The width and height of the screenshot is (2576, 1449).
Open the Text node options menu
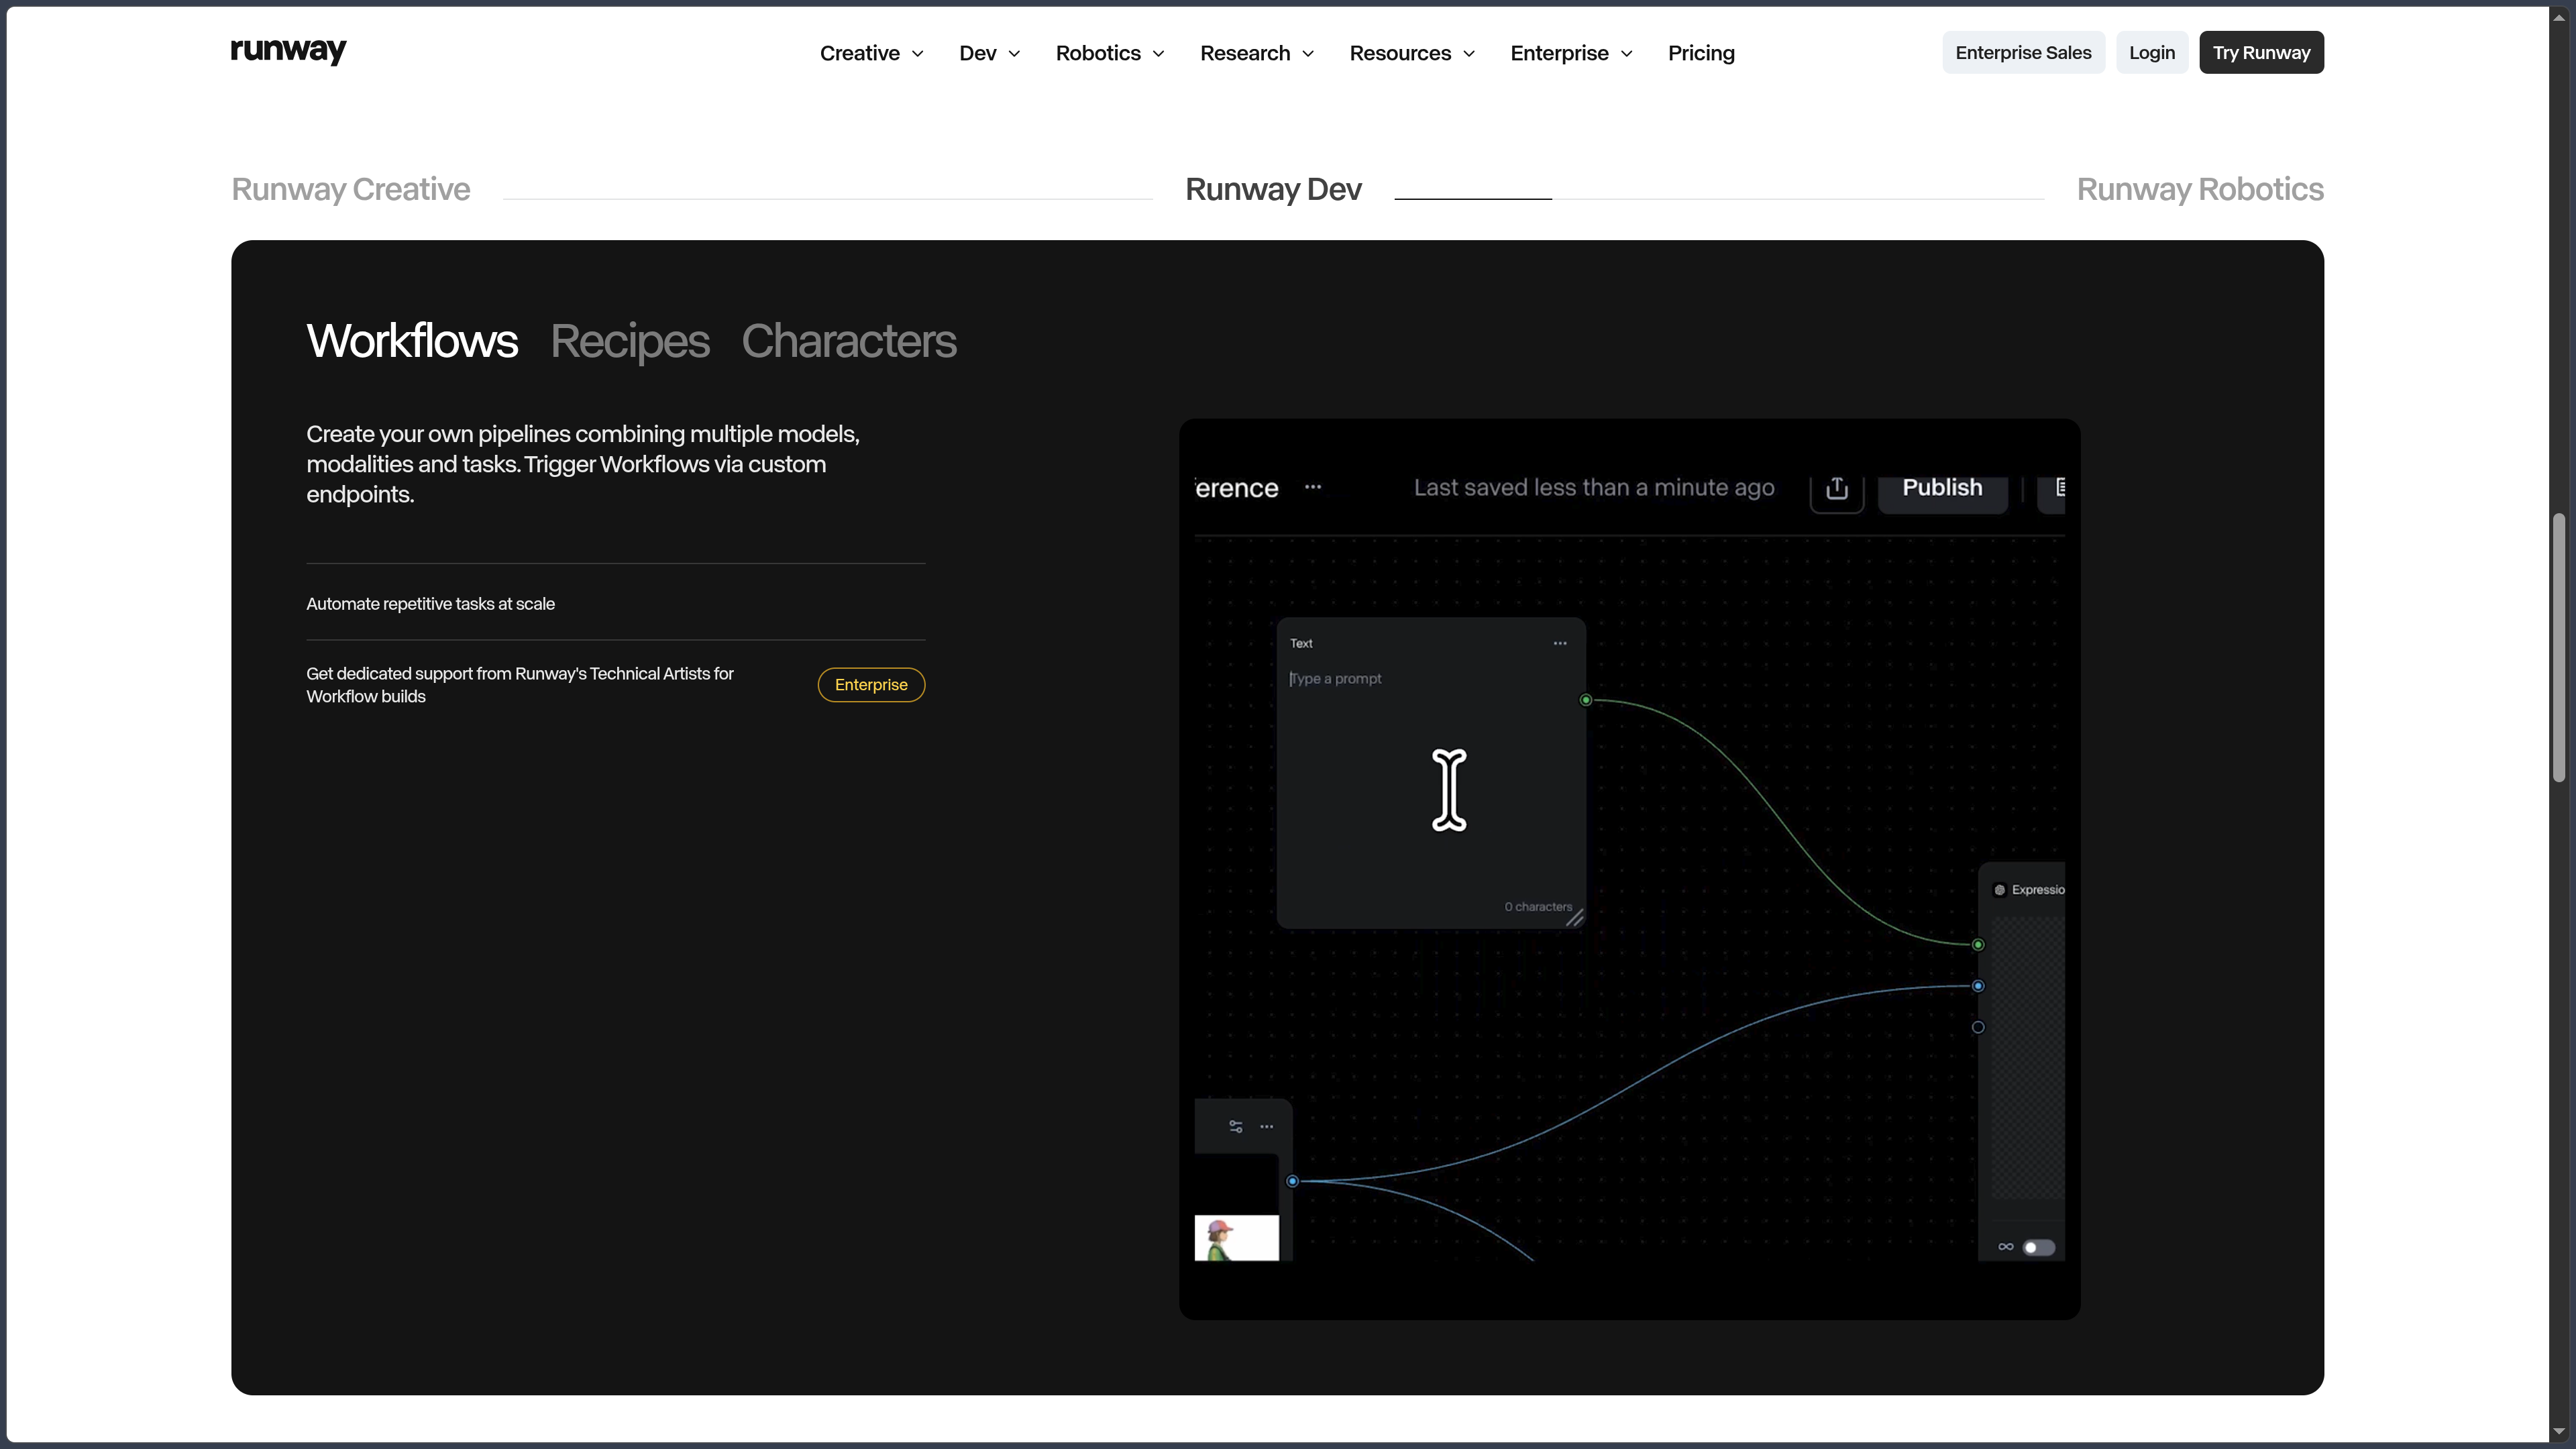point(1560,643)
